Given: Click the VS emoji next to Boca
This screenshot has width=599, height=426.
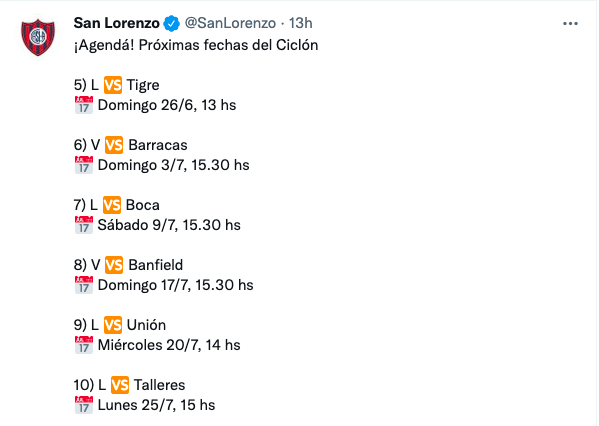Looking at the screenshot, I should (112, 205).
